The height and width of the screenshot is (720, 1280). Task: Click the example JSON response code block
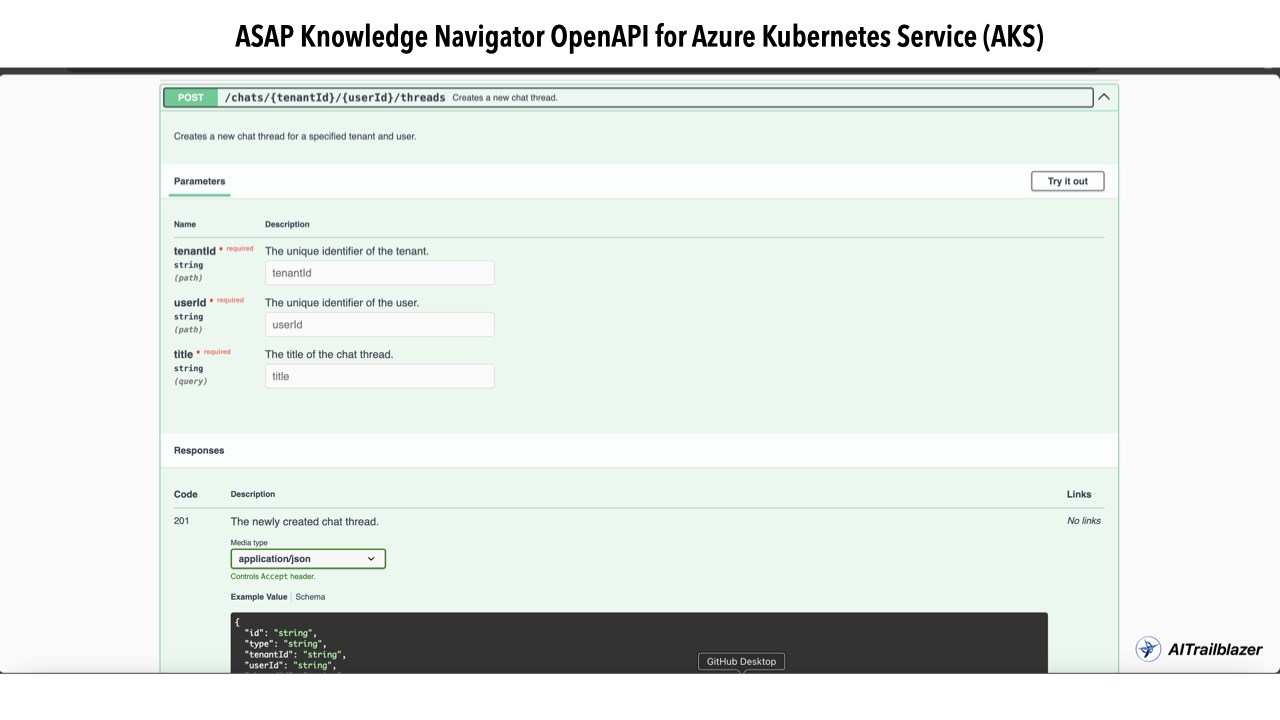pyautogui.click(x=639, y=642)
